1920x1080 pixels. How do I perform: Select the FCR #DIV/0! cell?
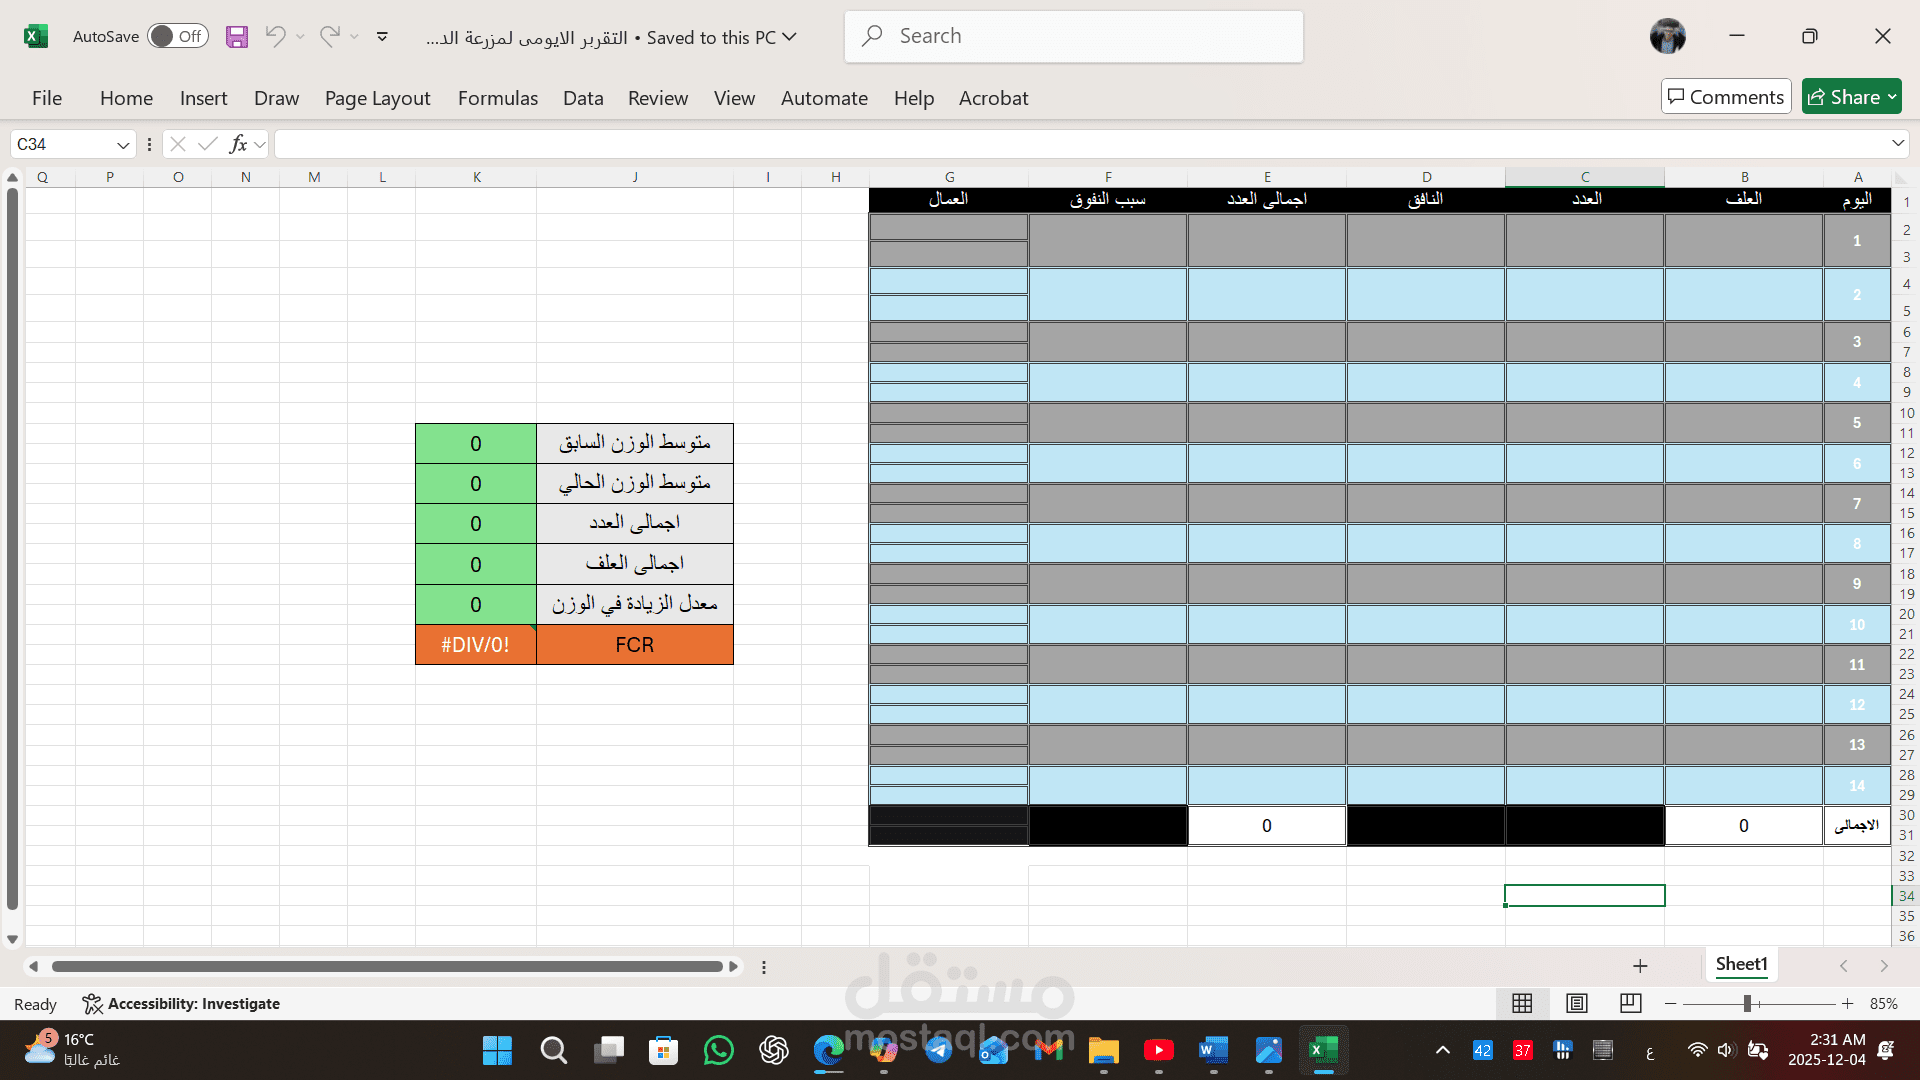(476, 645)
